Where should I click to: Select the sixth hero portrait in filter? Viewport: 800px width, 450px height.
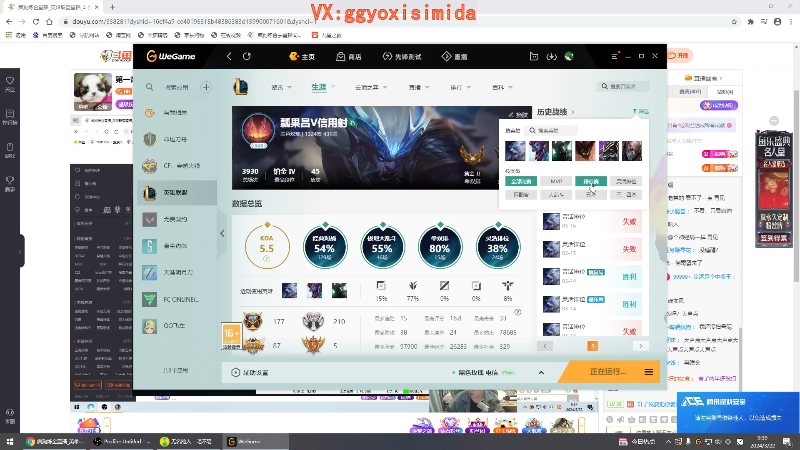pos(632,151)
